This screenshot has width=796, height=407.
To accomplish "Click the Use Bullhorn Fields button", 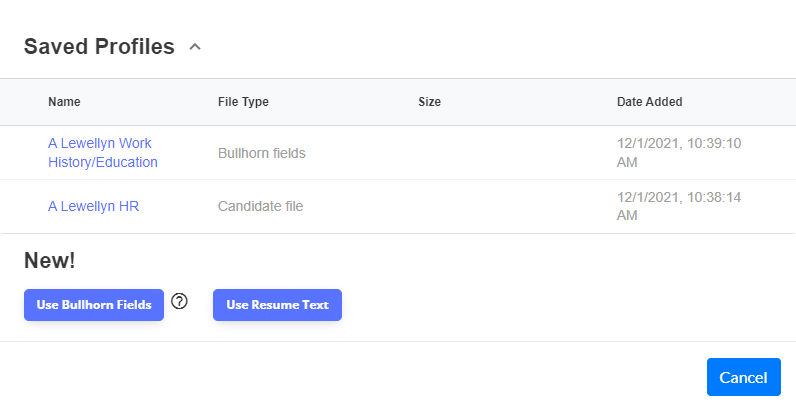I will tap(94, 305).
